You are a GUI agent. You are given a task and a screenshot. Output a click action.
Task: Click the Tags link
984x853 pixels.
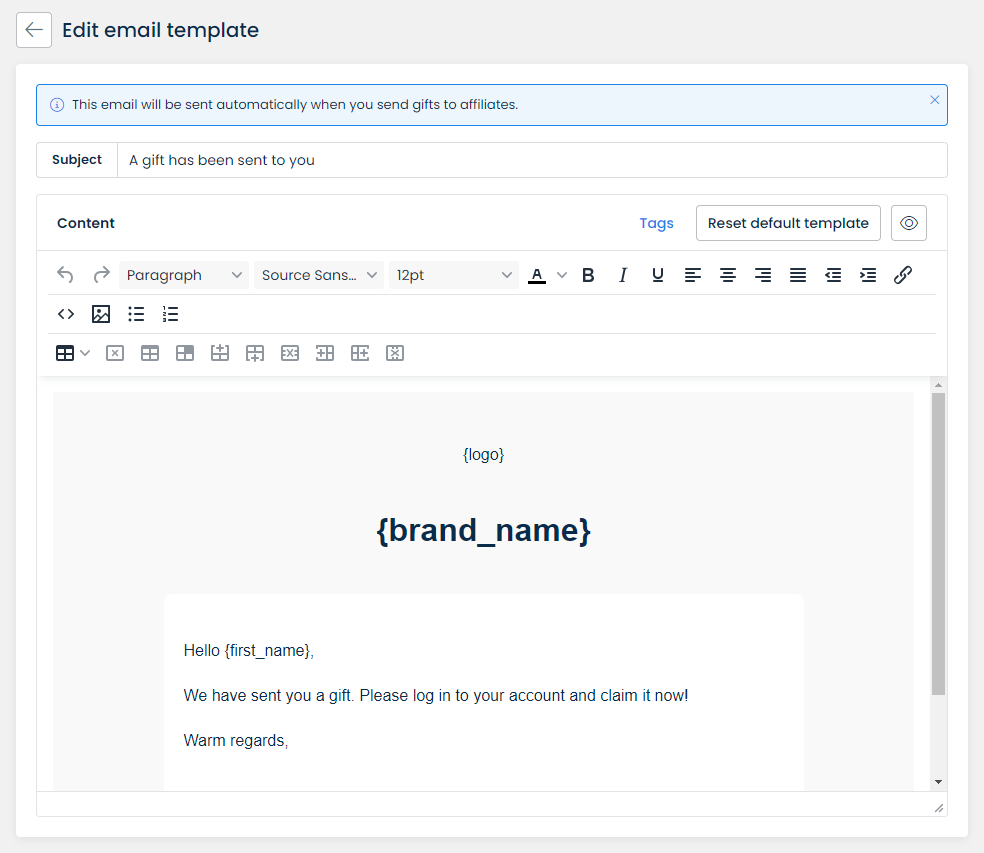tap(656, 223)
